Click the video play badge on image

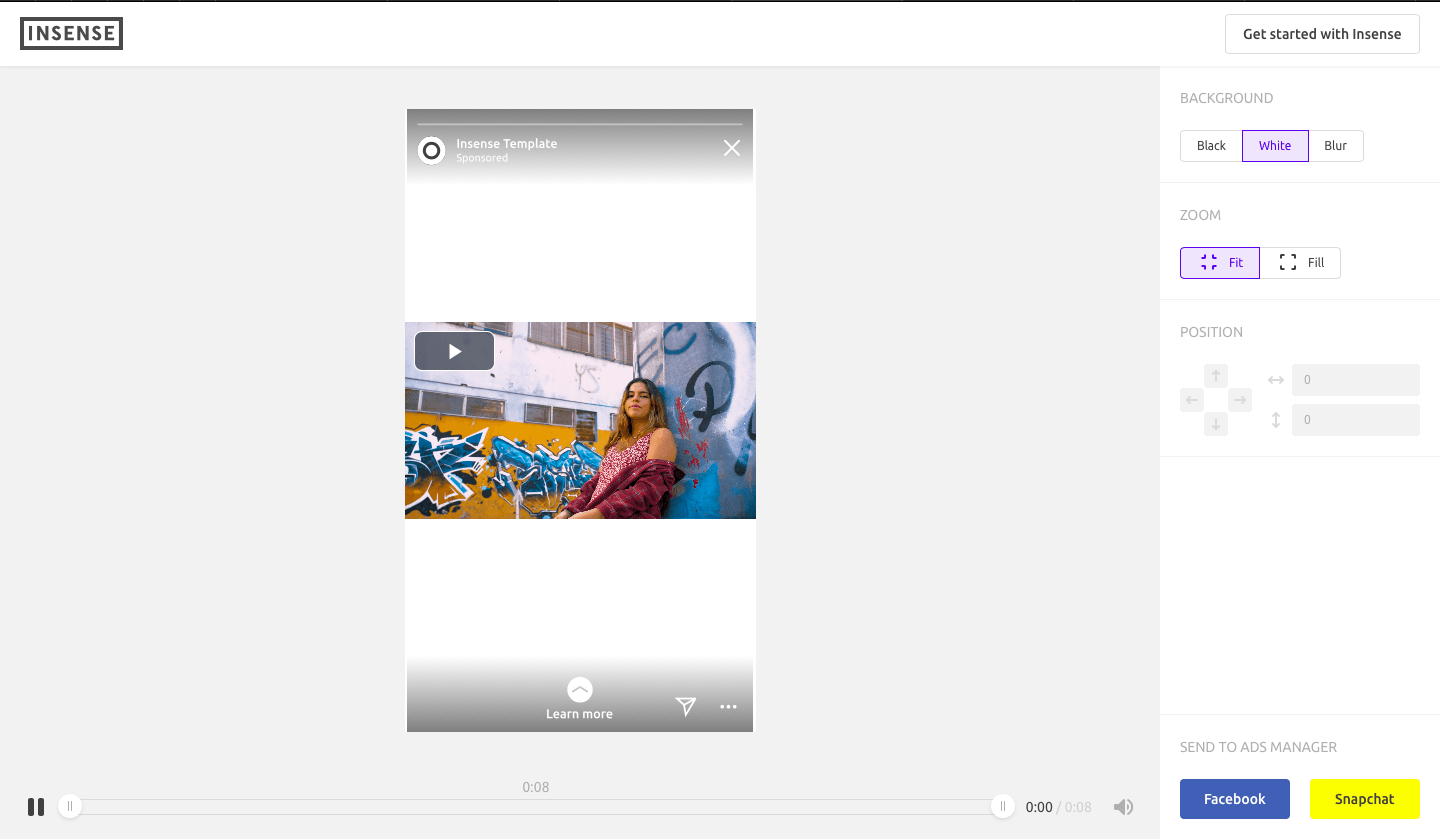(454, 351)
